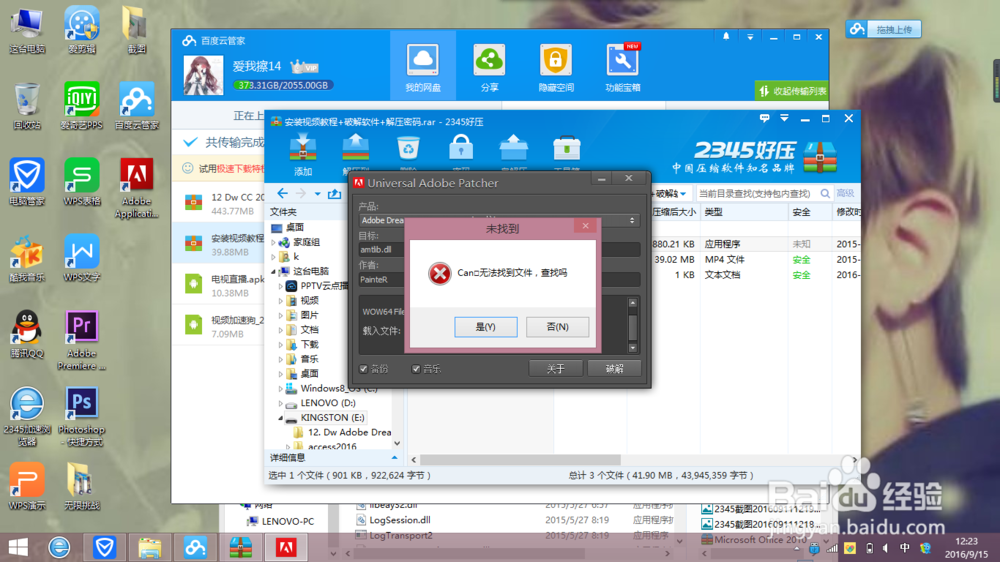Expand the LENOVO (D:) tree node
The width and height of the screenshot is (1000, 562).
[281, 403]
